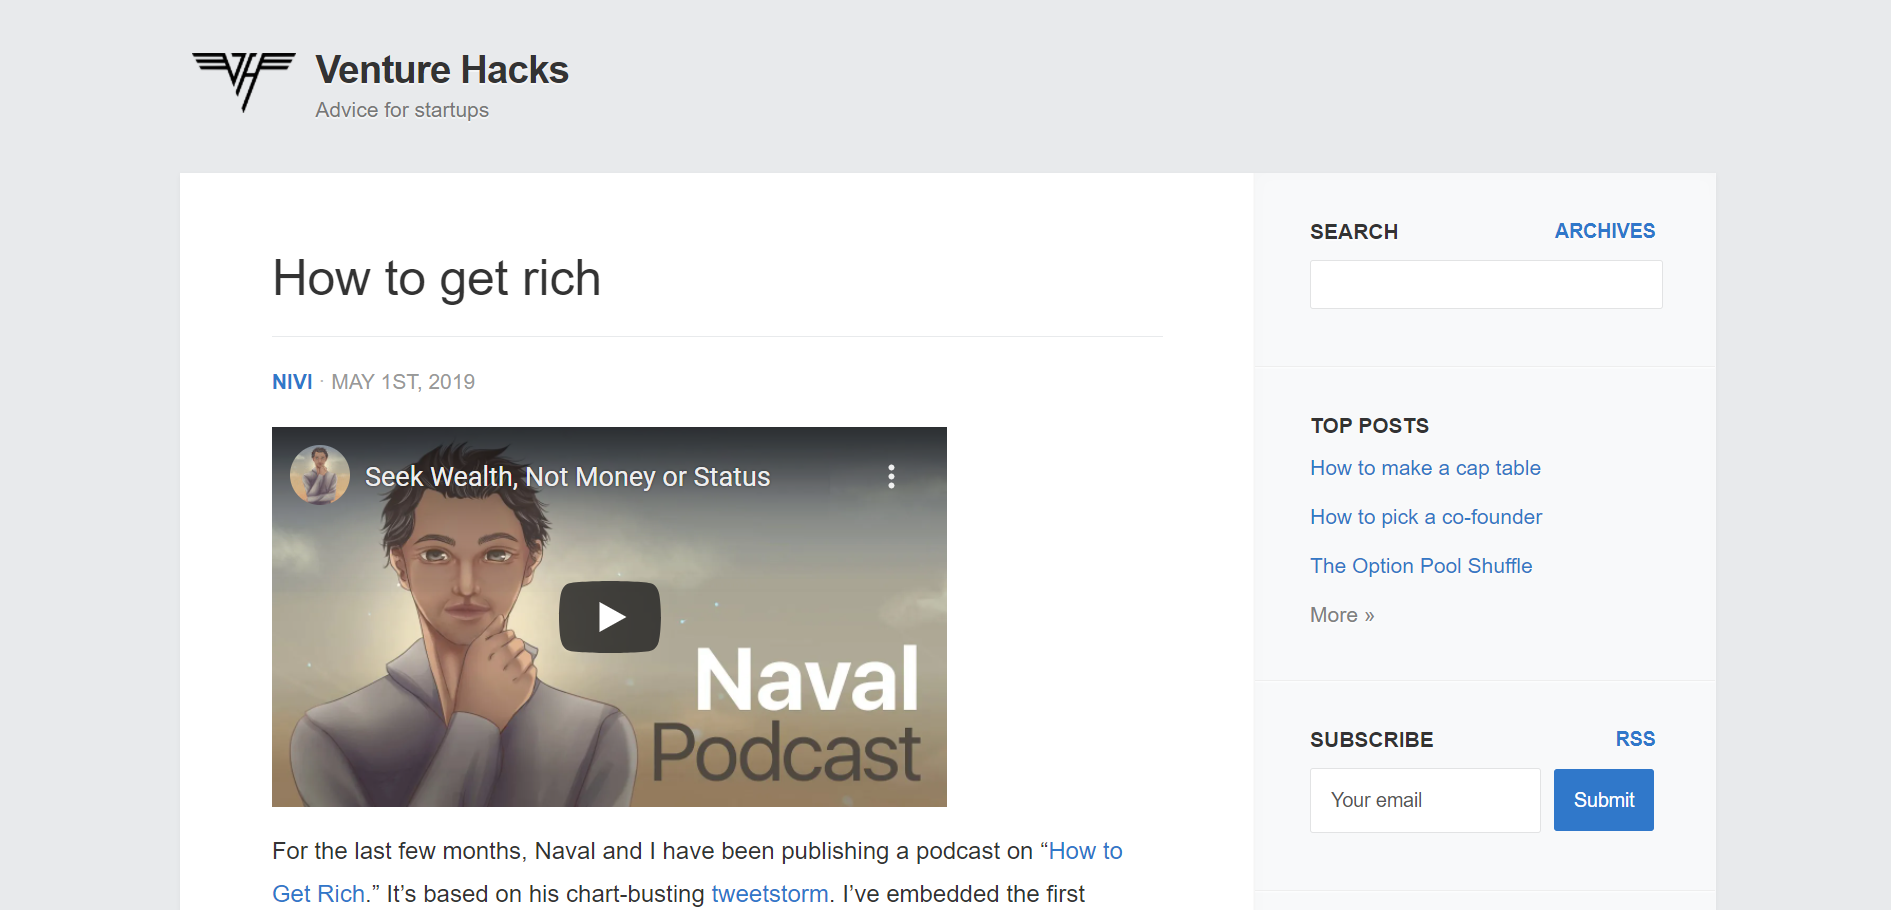Viewport: 1891px width, 910px height.
Task: Open the tweetstorm link in the article
Action: point(770,894)
